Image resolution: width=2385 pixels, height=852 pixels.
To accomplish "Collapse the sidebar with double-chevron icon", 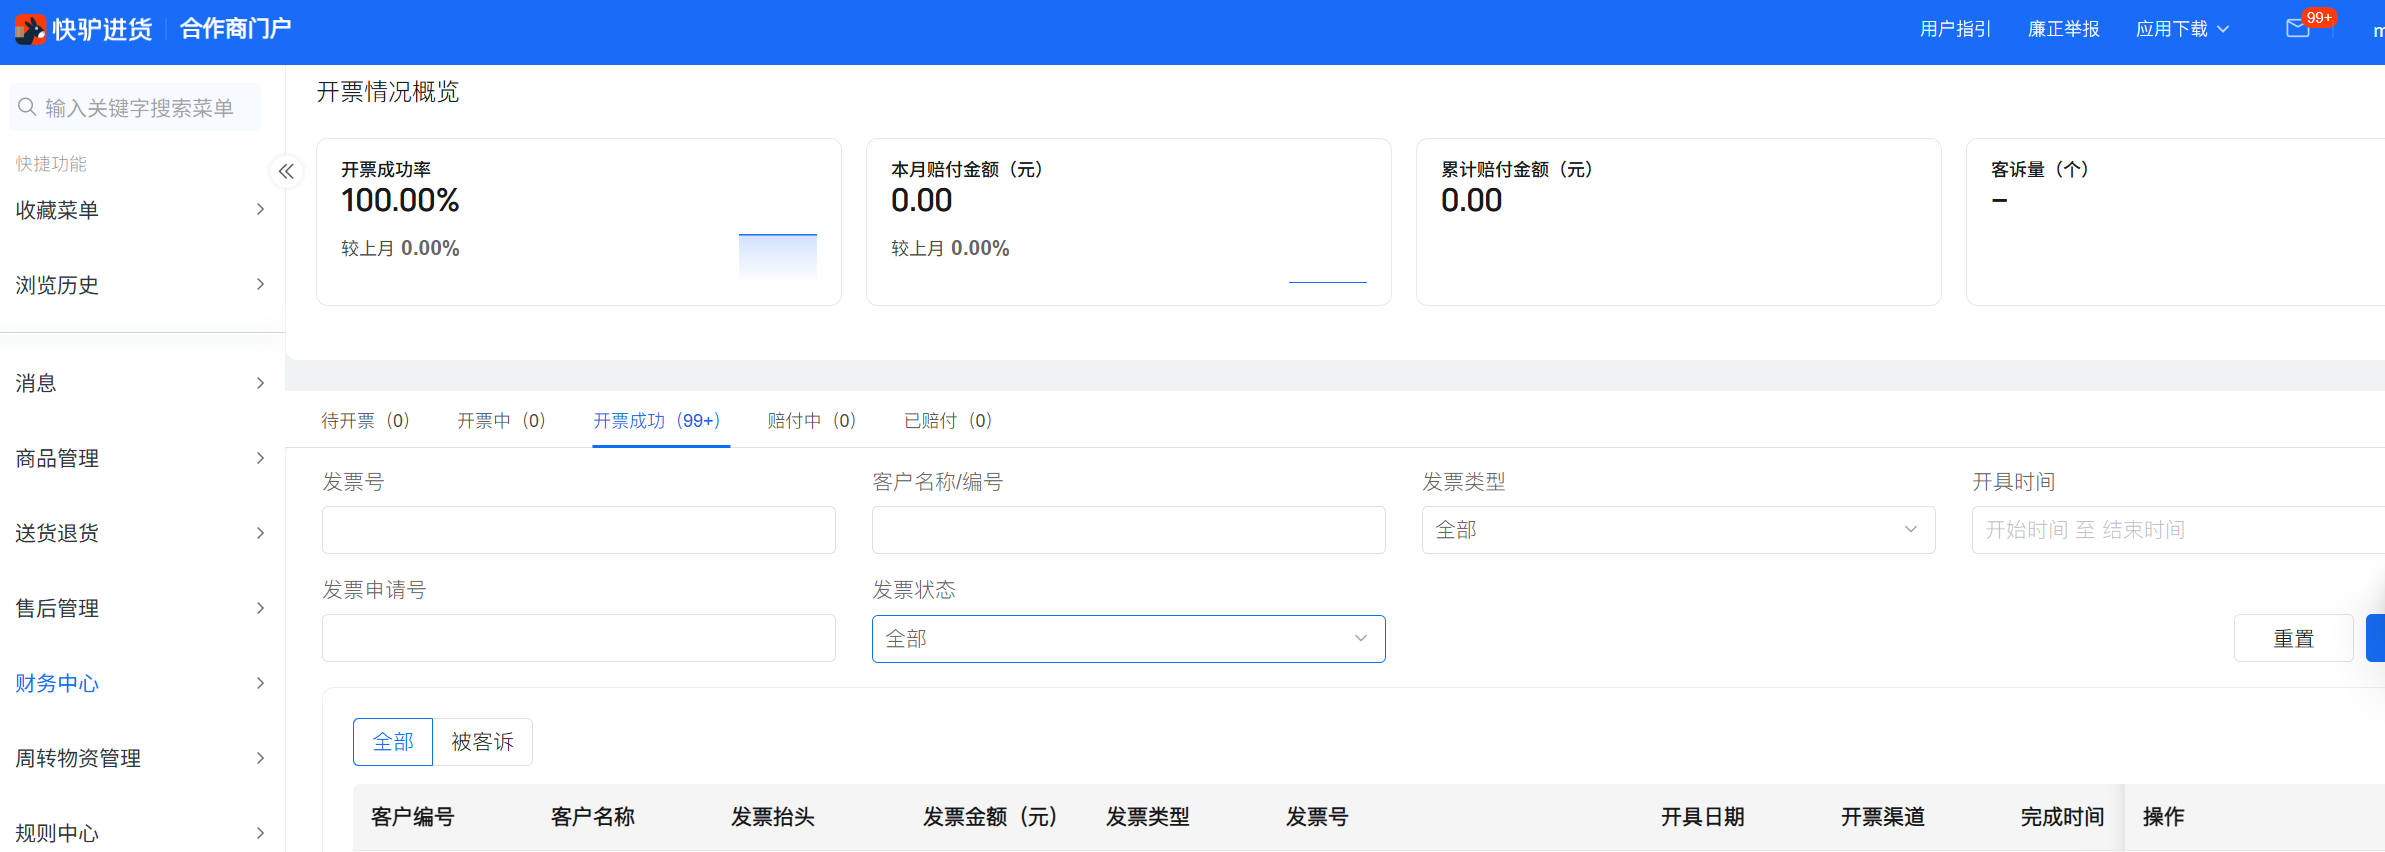I will point(286,171).
